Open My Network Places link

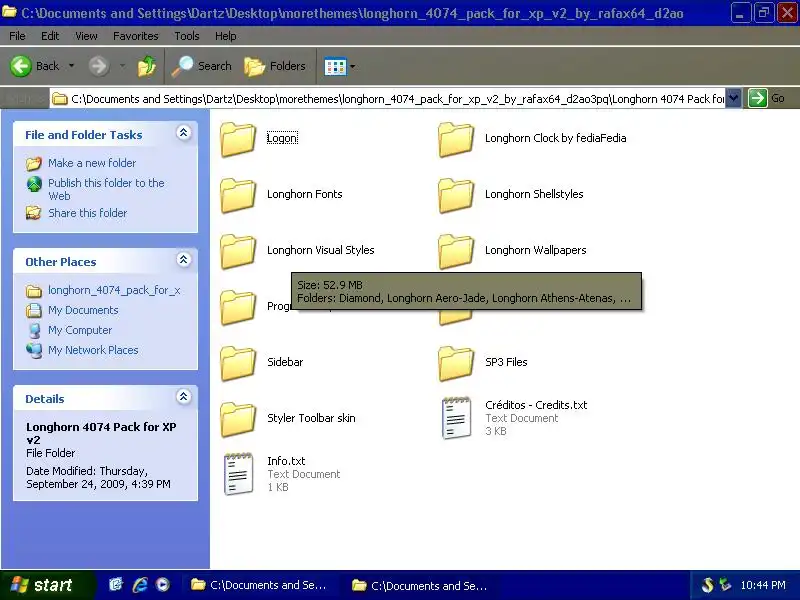pos(93,350)
